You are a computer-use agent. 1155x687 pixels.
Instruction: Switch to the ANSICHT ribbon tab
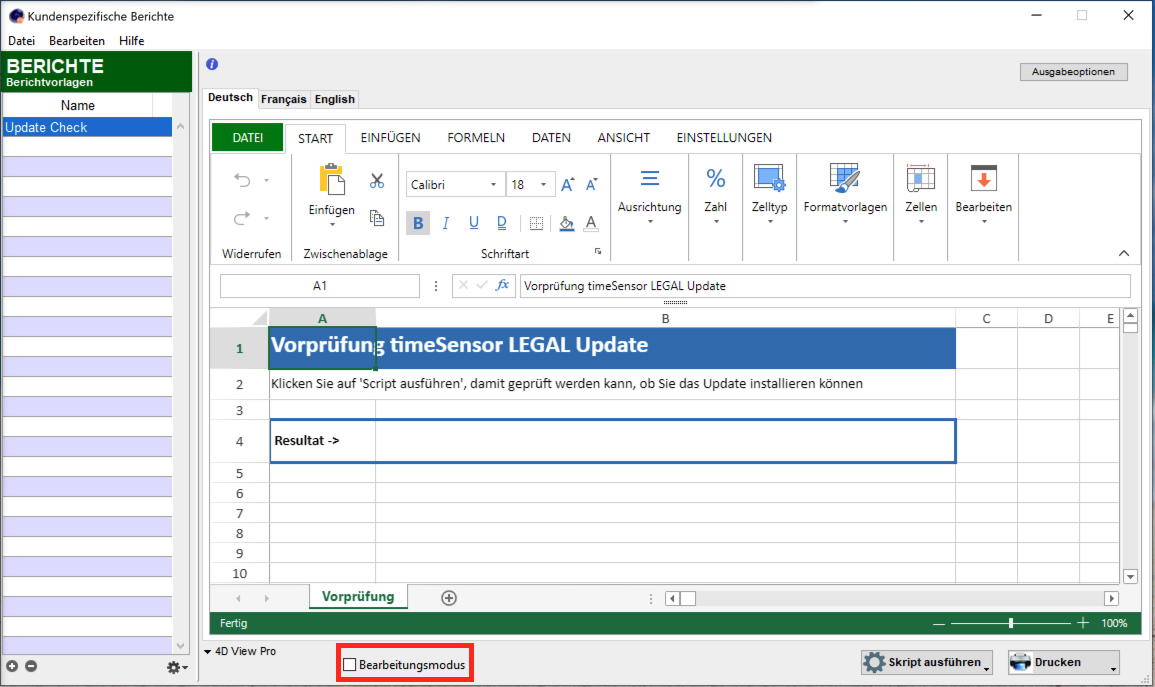[624, 138]
